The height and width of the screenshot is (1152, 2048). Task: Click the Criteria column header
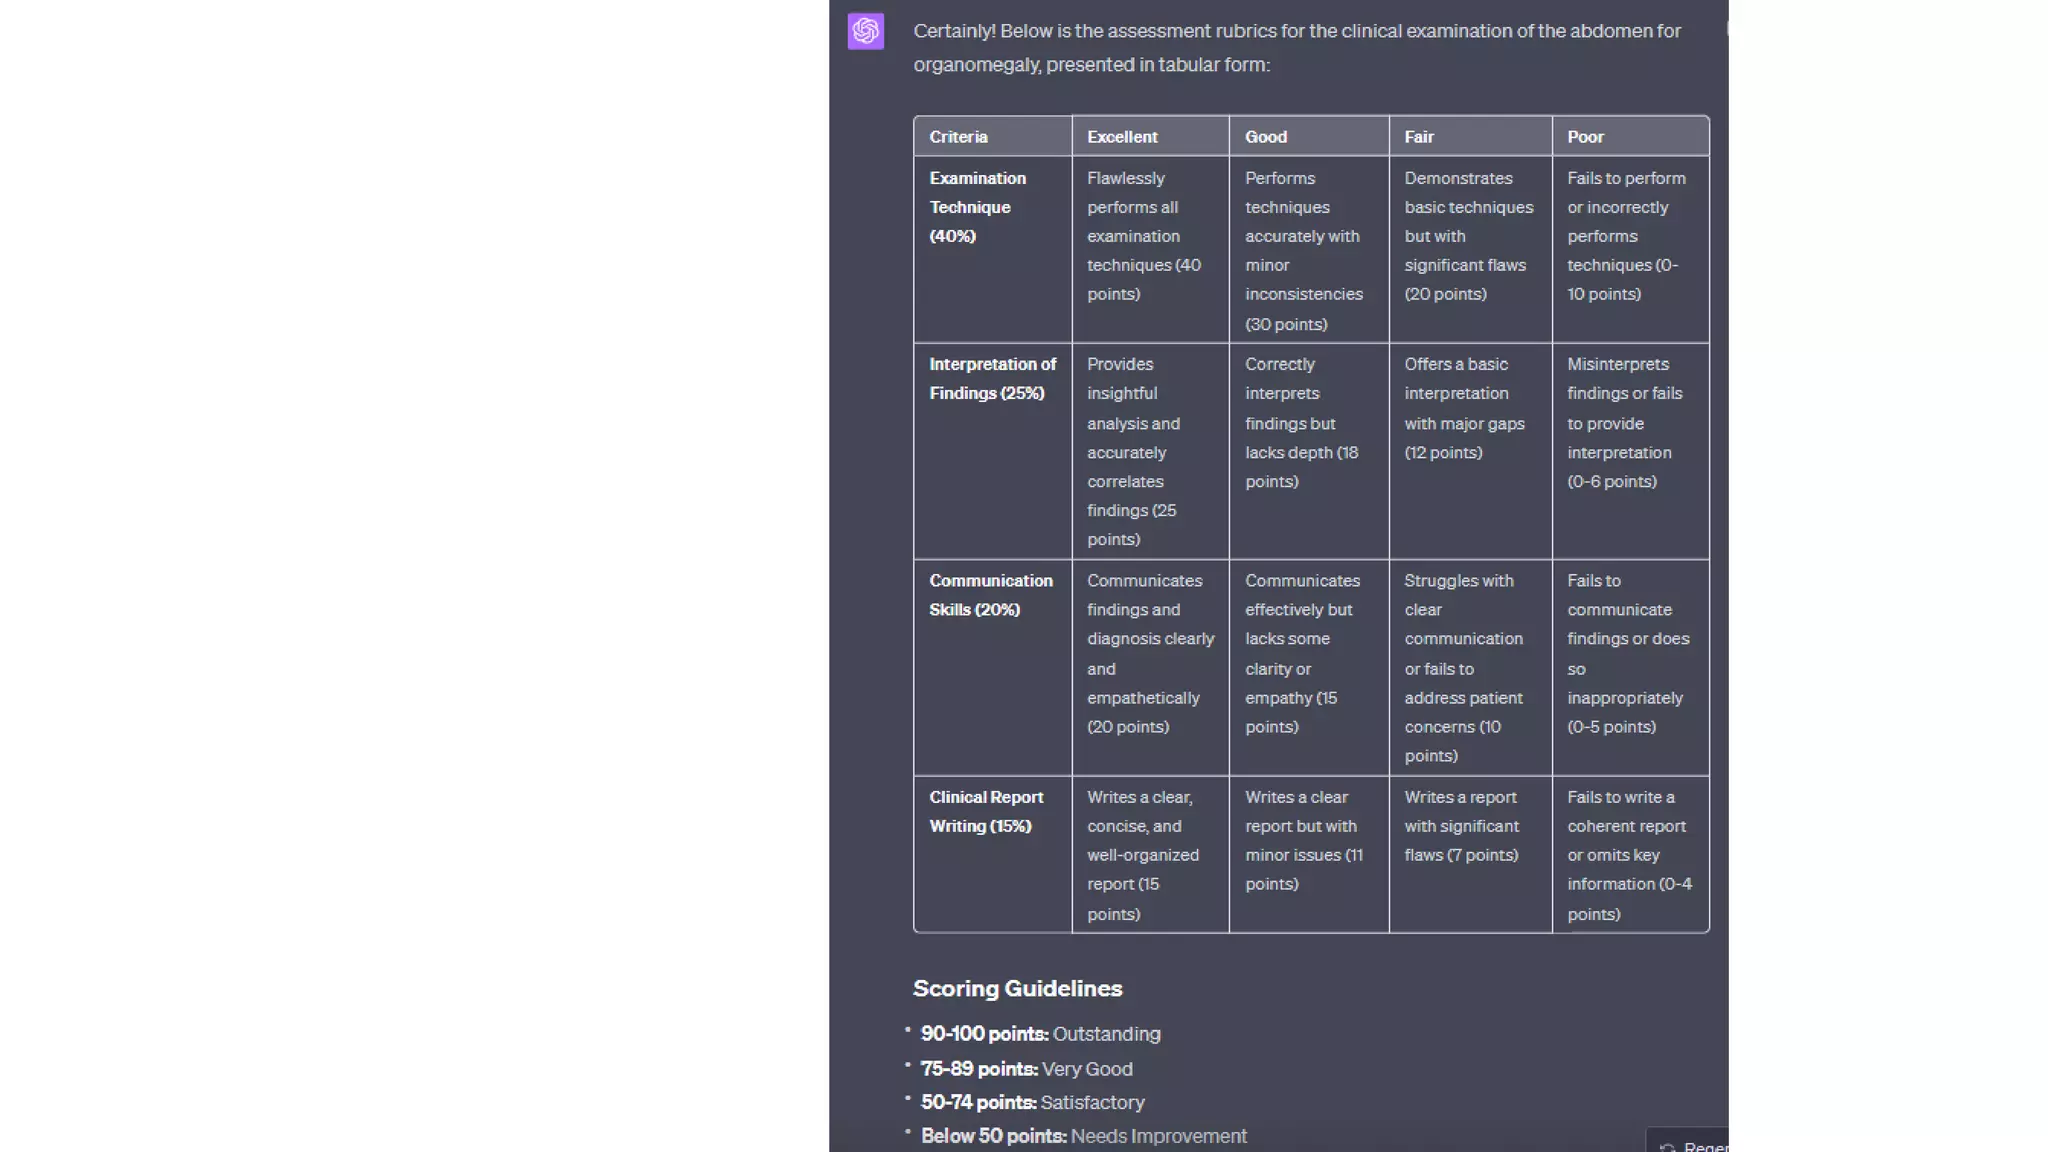pyautogui.click(x=958, y=137)
